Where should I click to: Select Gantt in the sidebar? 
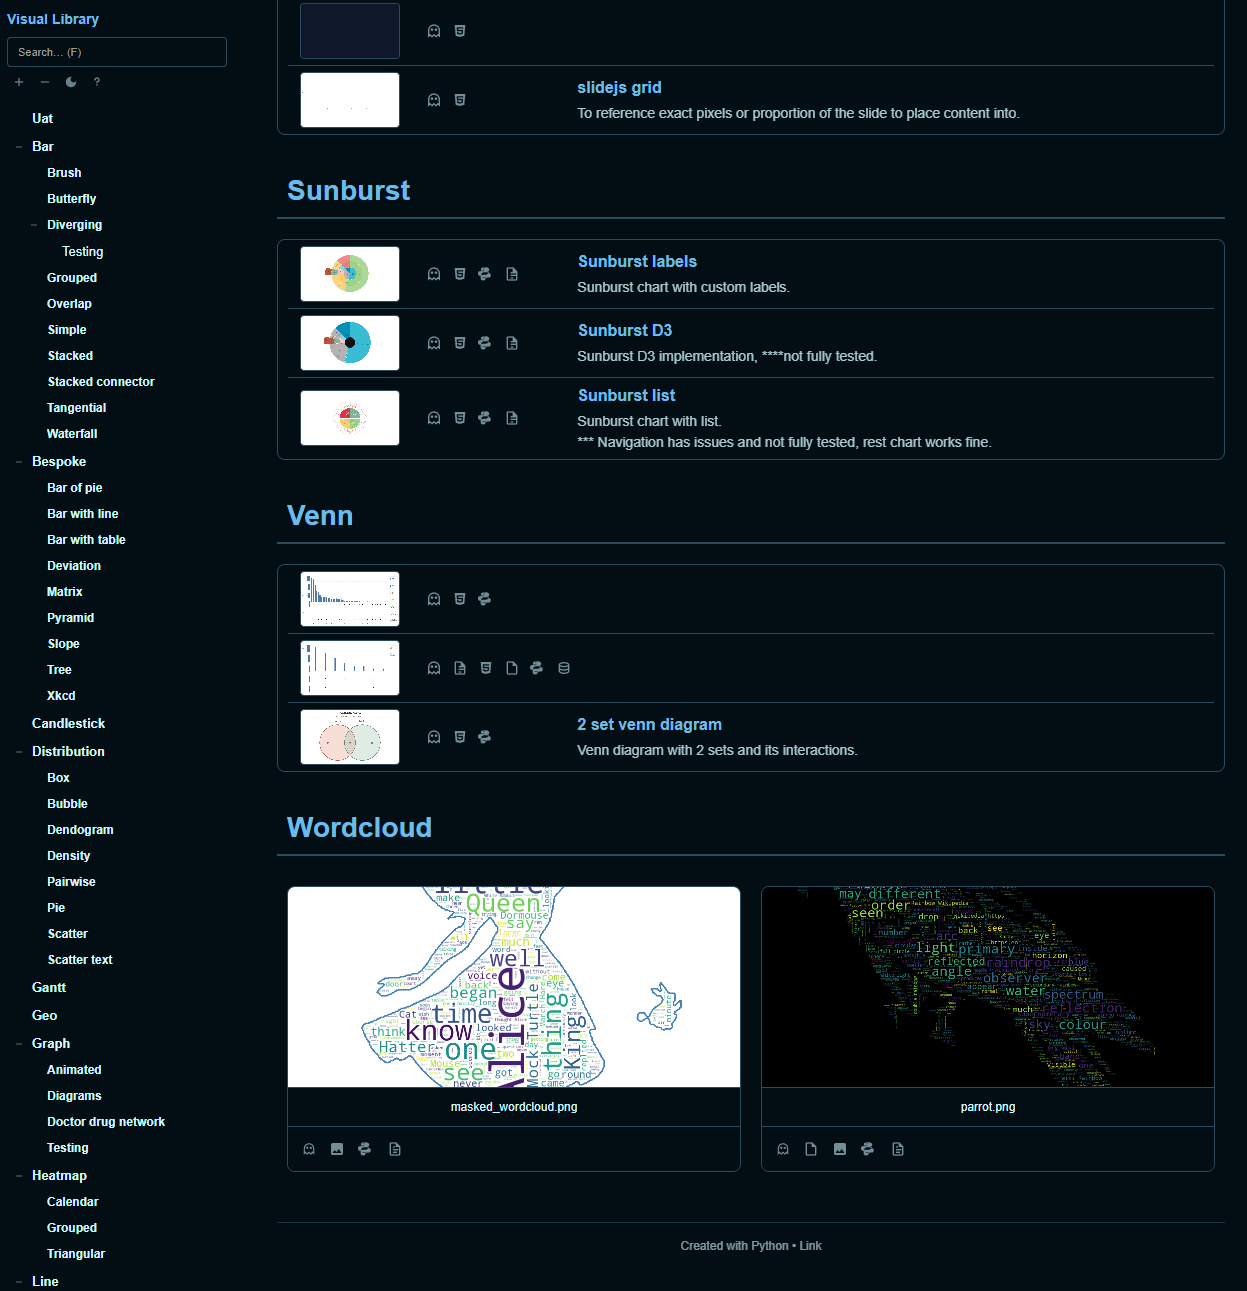[x=48, y=987]
